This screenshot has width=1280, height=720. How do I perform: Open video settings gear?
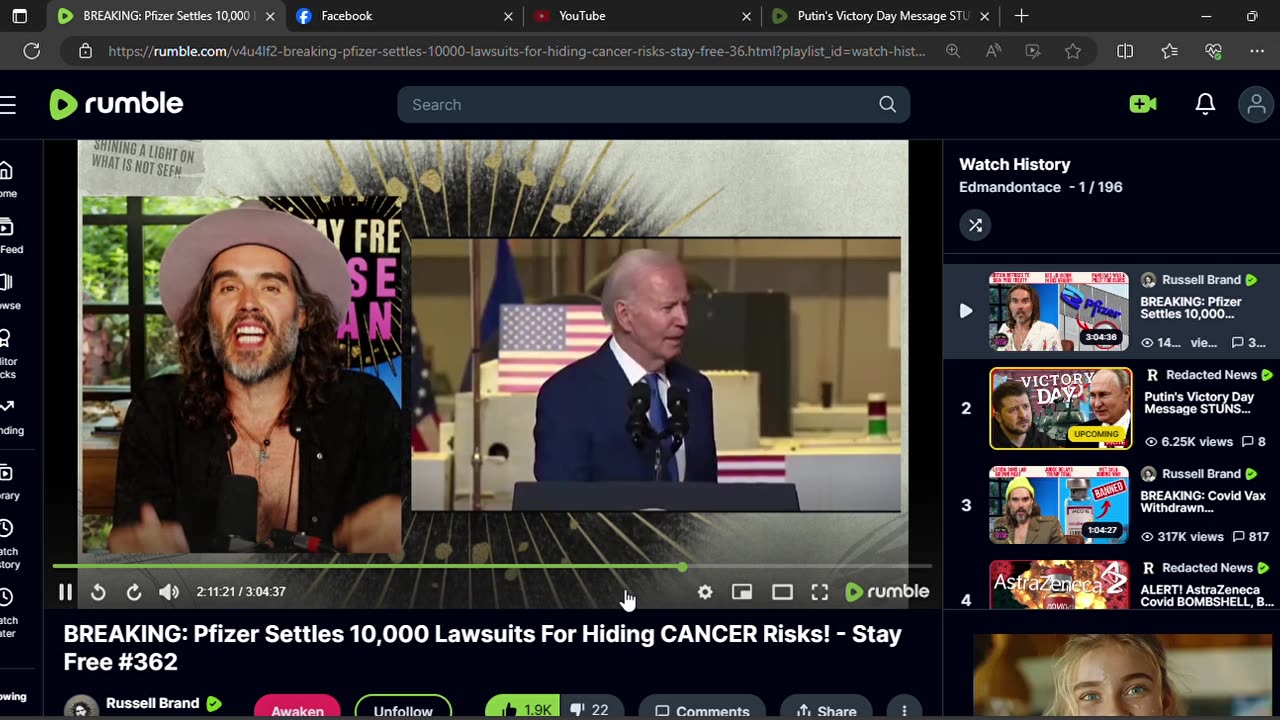(705, 592)
